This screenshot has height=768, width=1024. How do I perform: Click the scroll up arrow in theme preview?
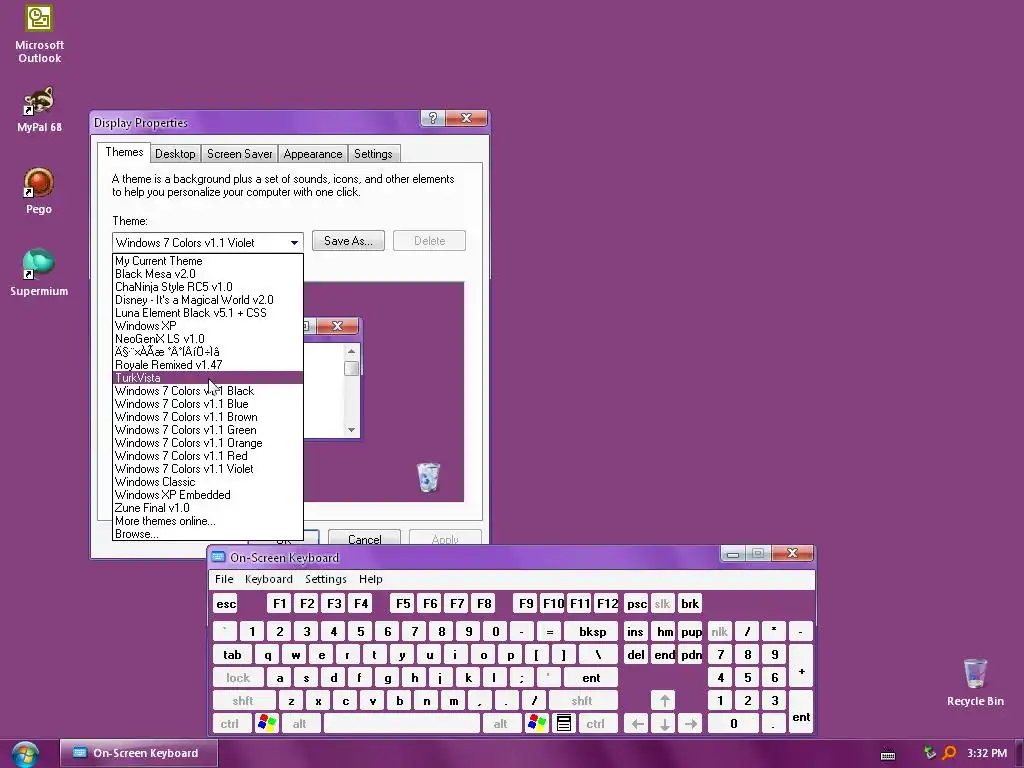(x=351, y=351)
